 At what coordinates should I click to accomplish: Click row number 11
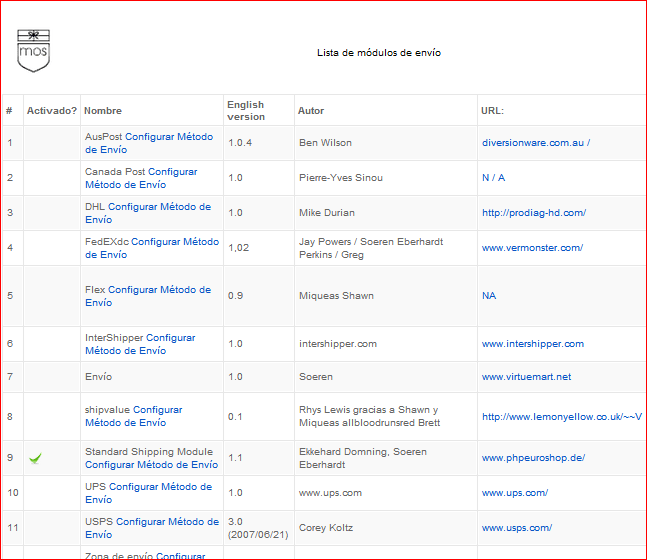click(x=13, y=528)
